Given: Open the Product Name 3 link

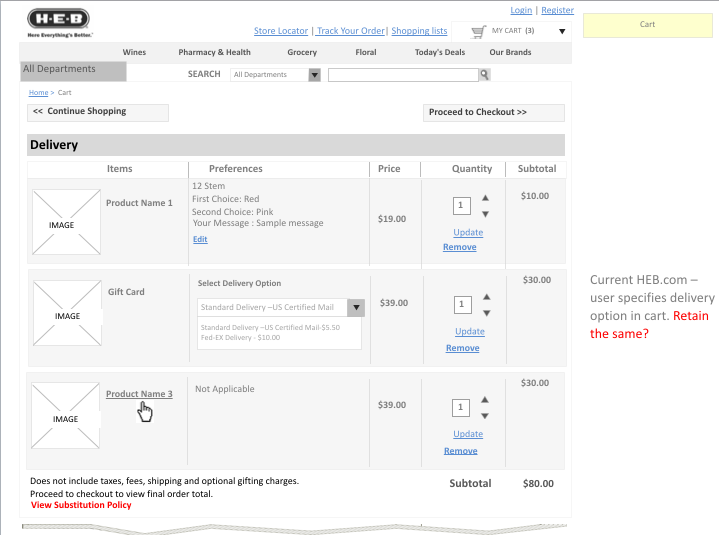Looking at the screenshot, I should [x=139, y=394].
